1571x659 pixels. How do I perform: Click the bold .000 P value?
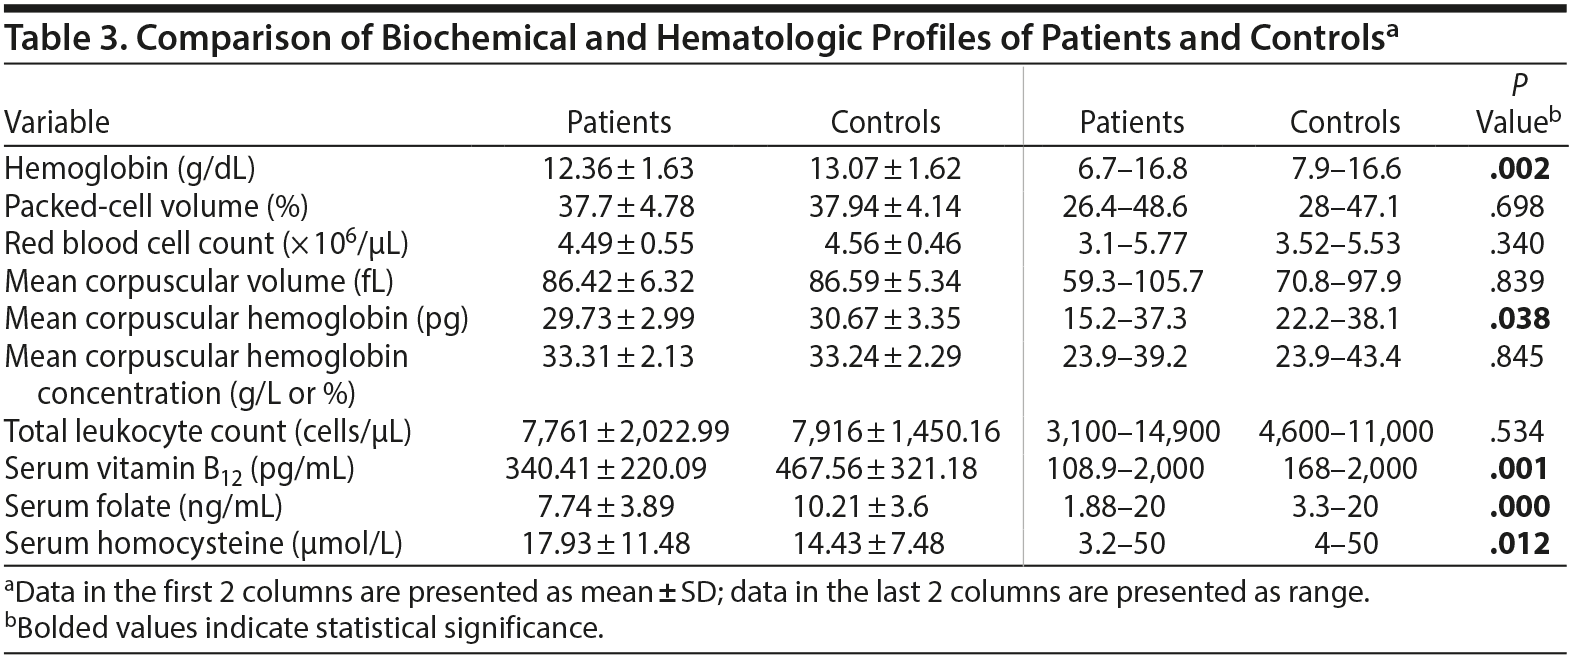pyautogui.click(x=1518, y=506)
